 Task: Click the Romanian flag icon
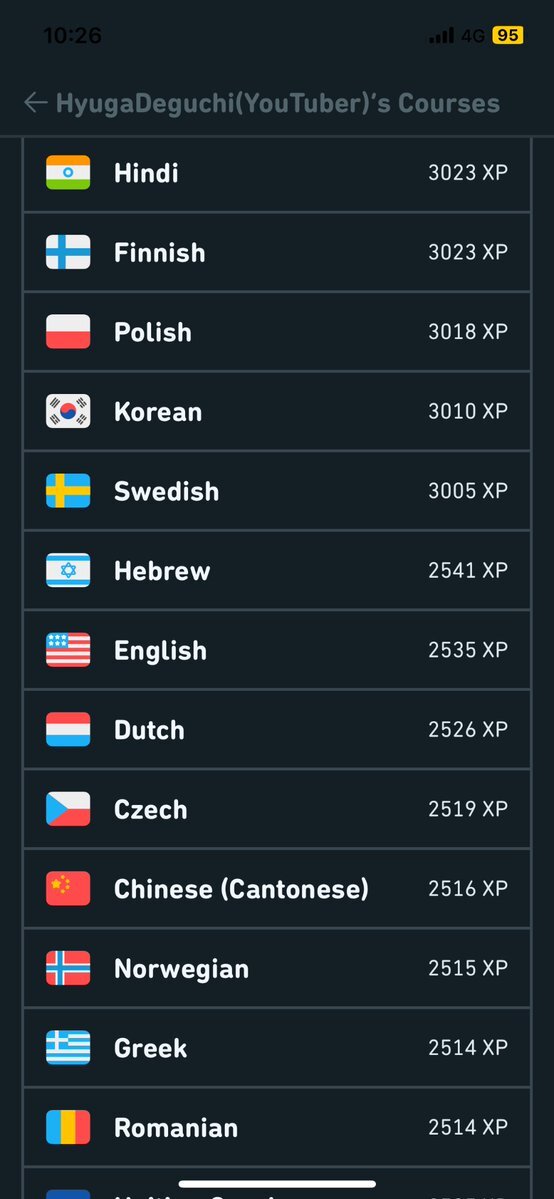(x=68, y=1126)
